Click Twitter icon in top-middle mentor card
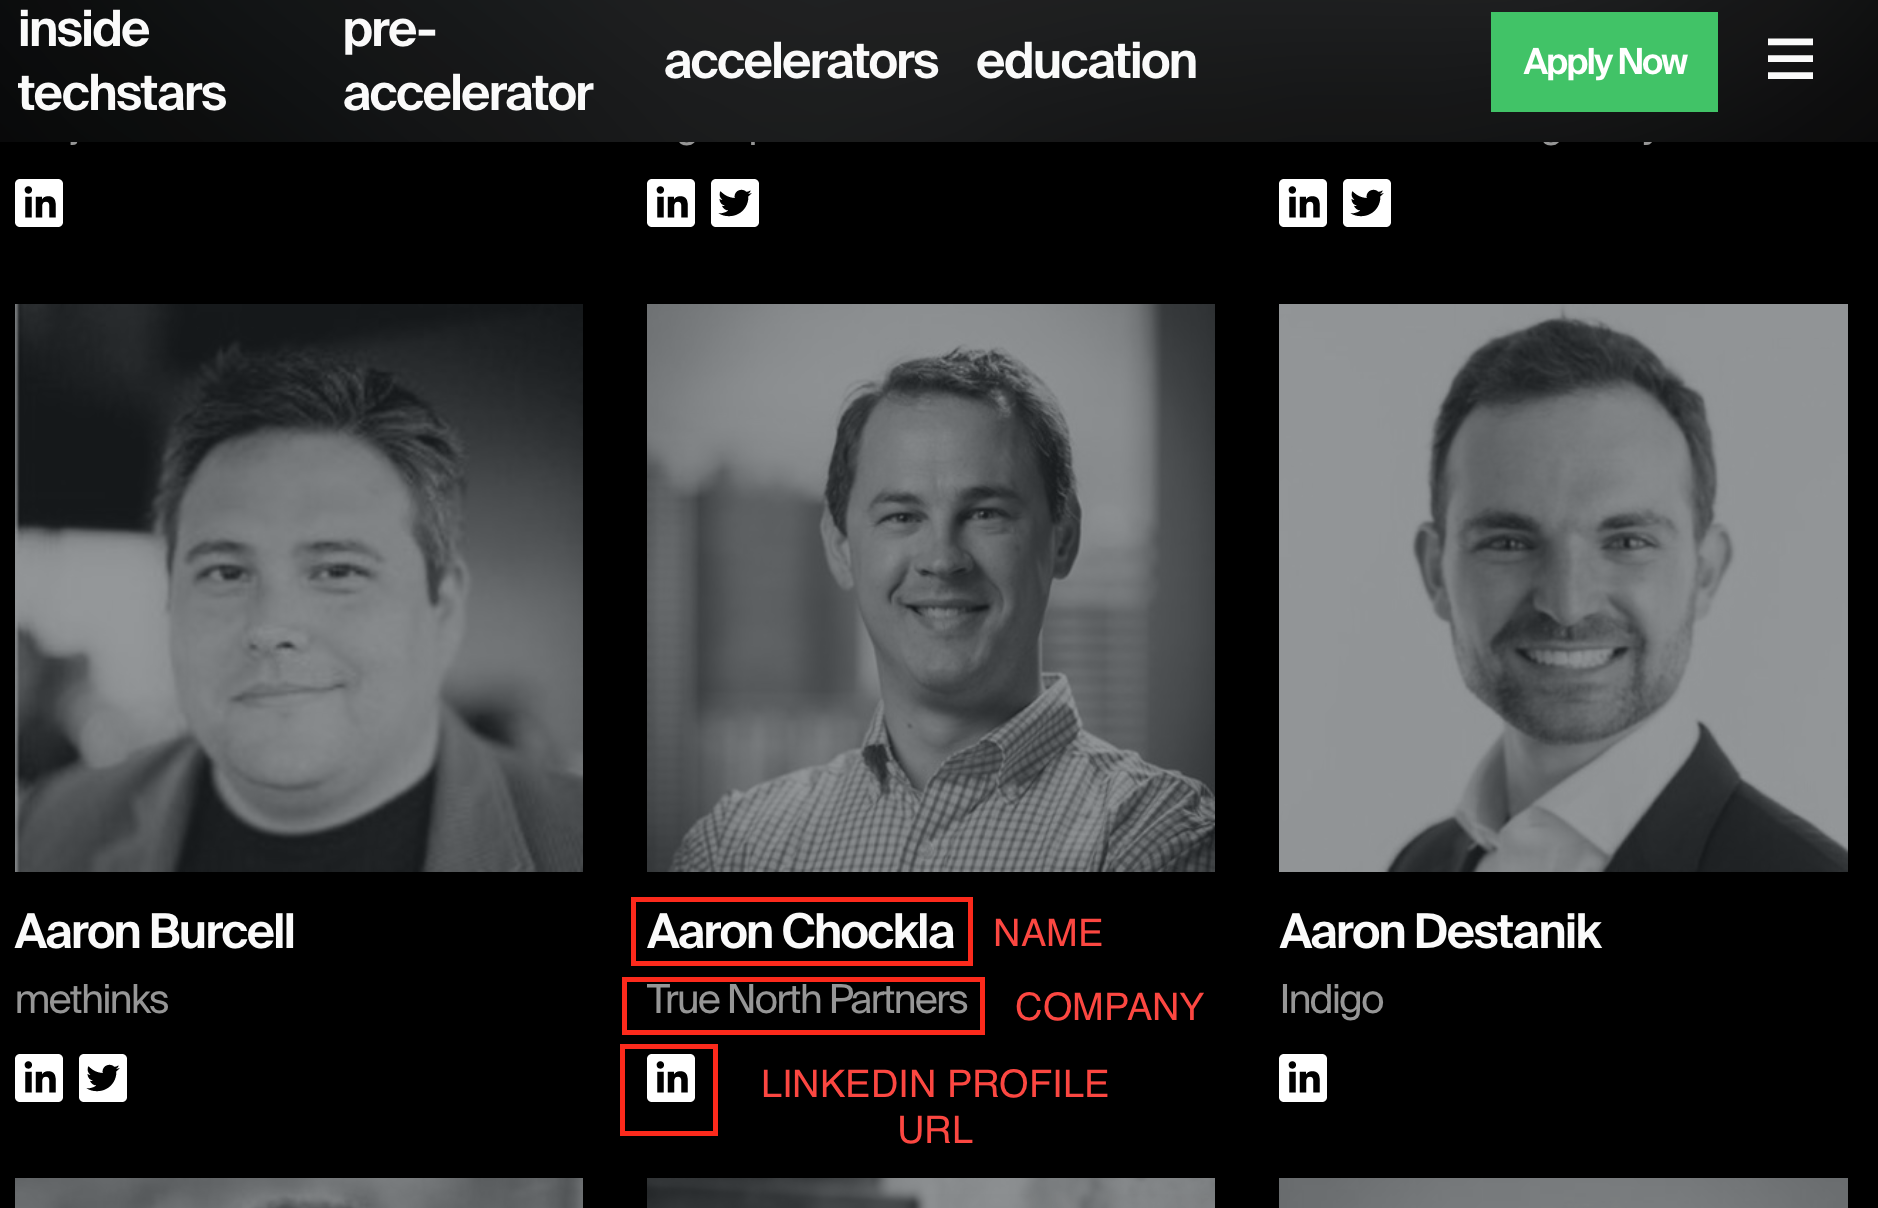Viewport: 1878px width, 1208px height. click(x=735, y=203)
